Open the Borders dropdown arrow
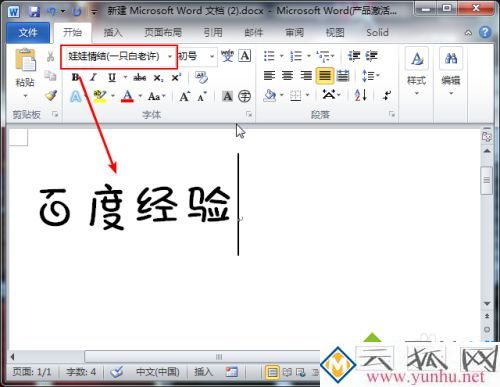Screen dimensions: 500x387 point(307,95)
